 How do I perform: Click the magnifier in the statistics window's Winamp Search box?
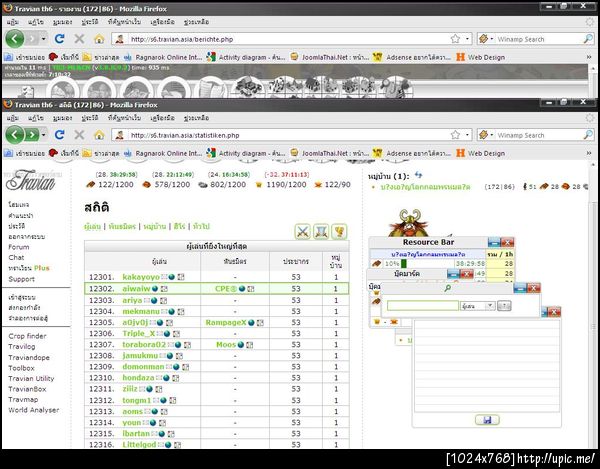click(x=588, y=135)
